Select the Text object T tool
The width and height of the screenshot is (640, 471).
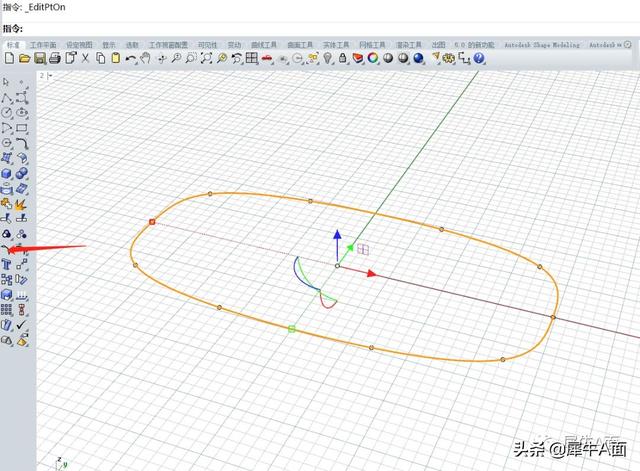point(6,264)
